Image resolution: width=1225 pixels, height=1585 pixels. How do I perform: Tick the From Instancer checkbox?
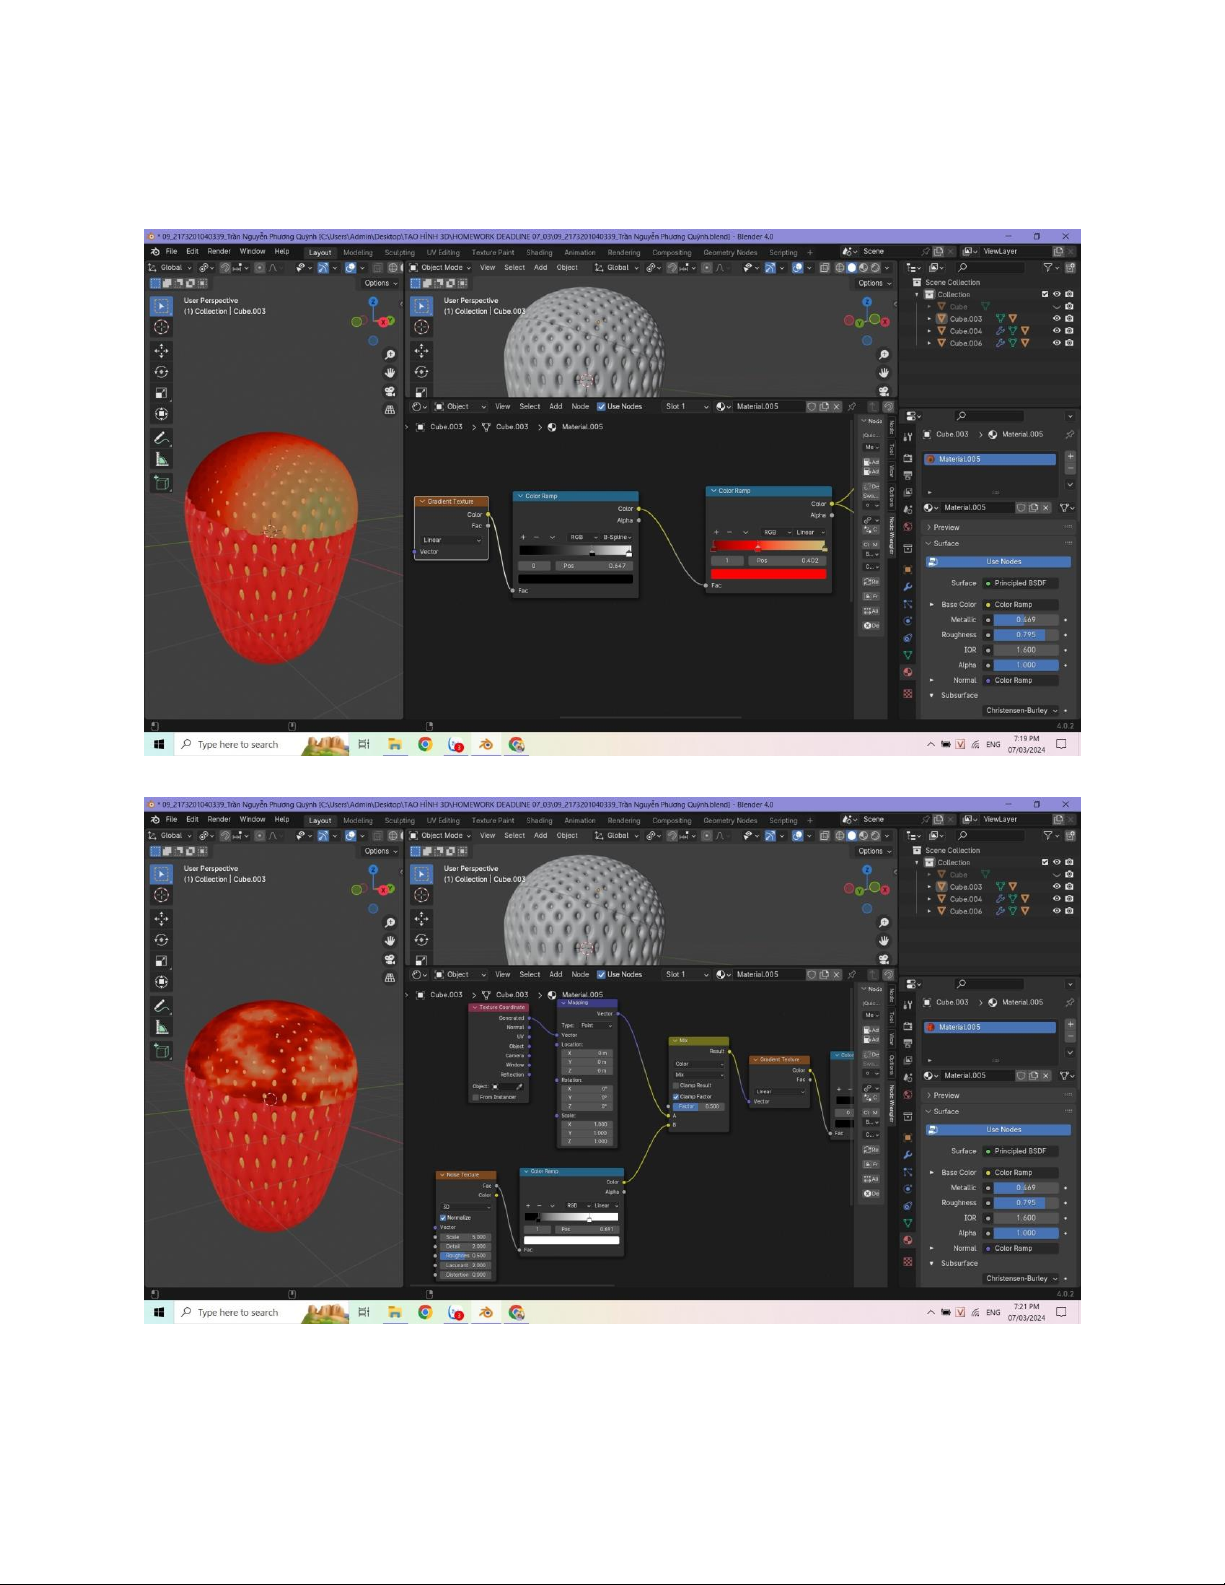(475, 1097)
